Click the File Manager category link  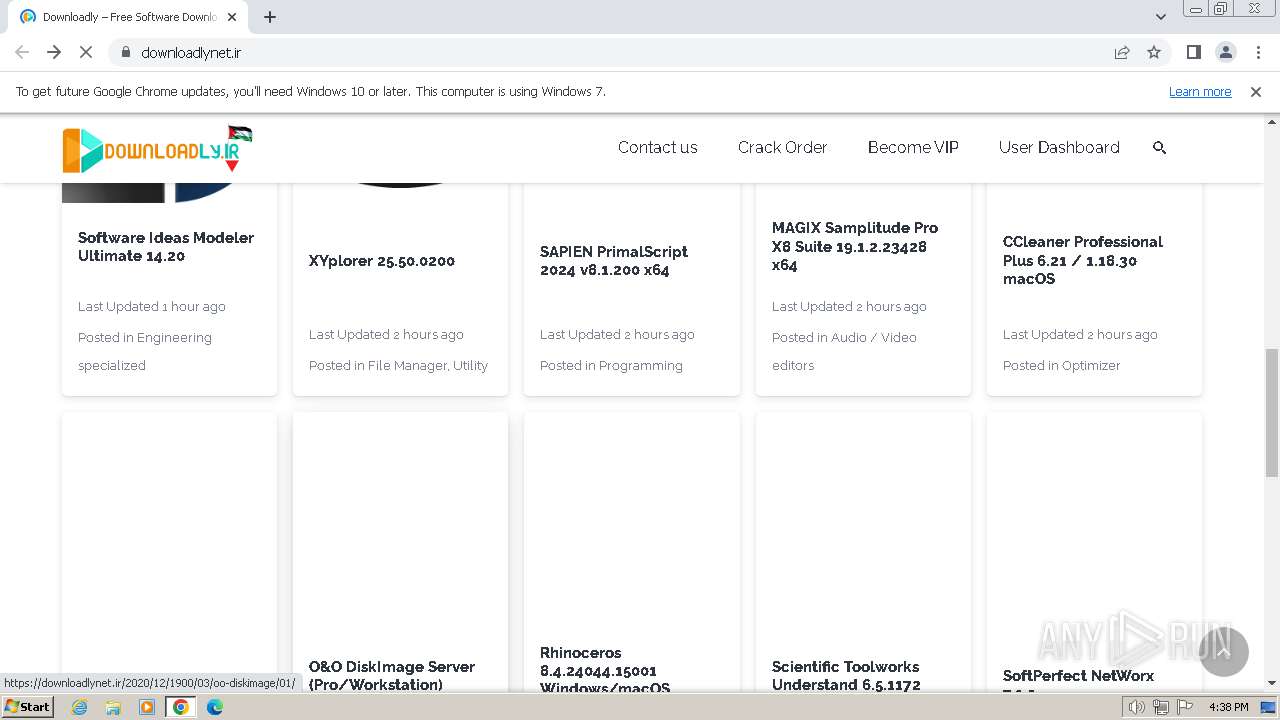pos(407,365)
